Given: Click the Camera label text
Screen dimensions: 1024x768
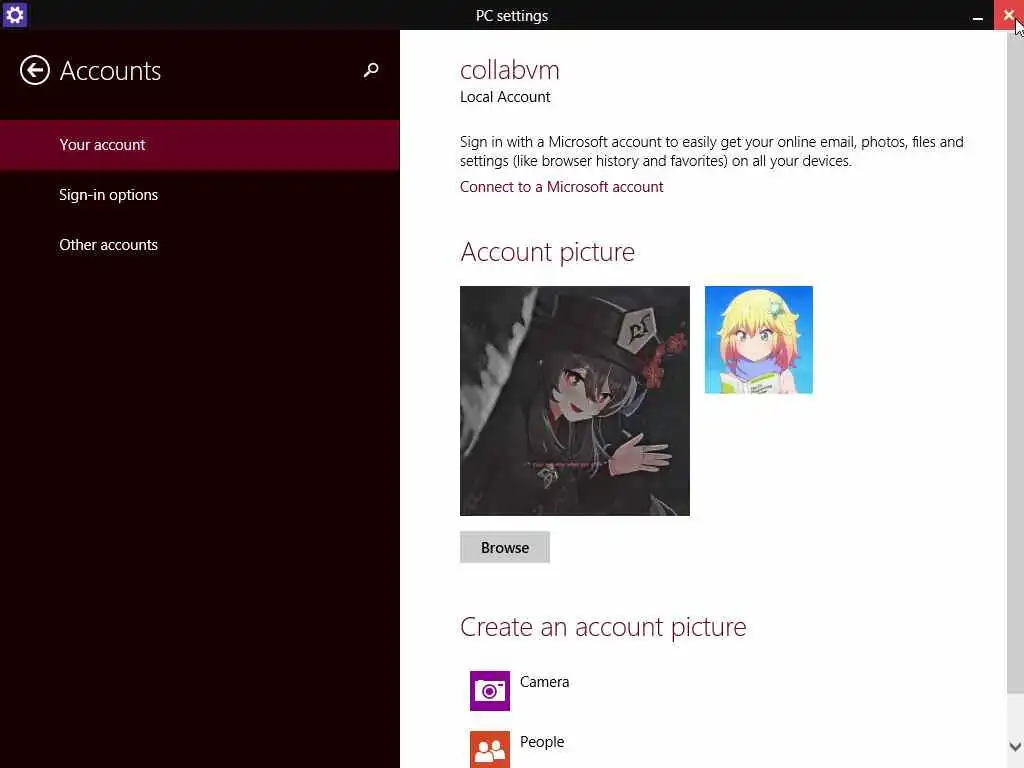Looking at the screenshot, I should [545, 682].
